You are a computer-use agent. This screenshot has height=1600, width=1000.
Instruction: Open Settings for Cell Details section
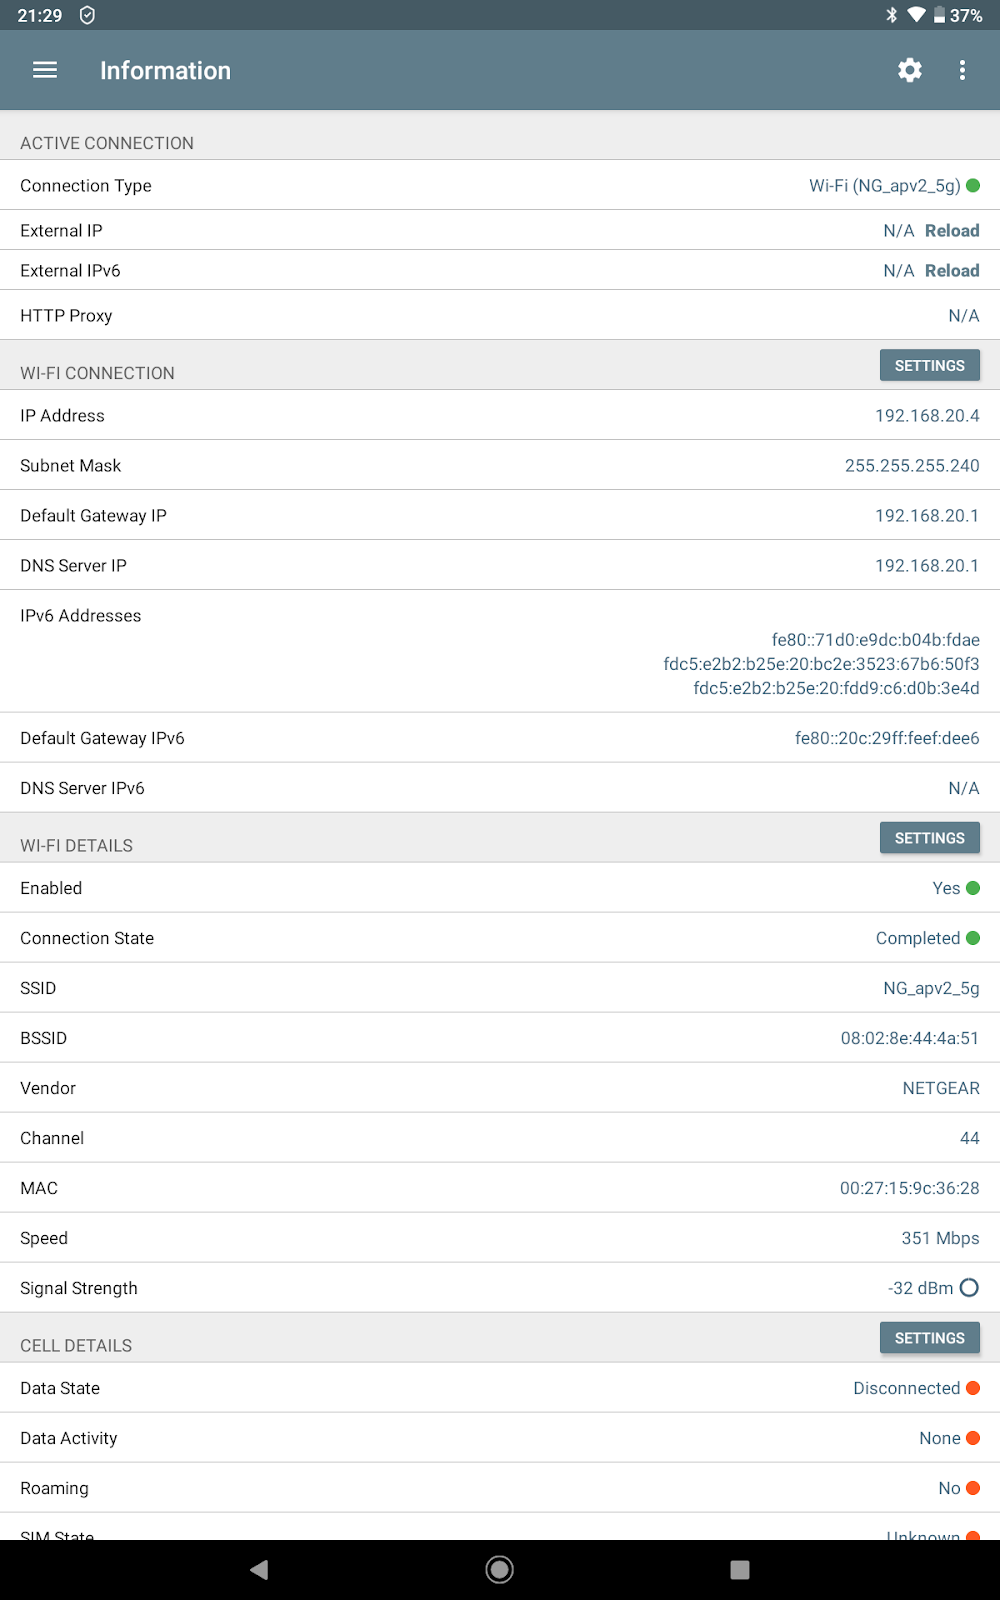(929, 1338)
